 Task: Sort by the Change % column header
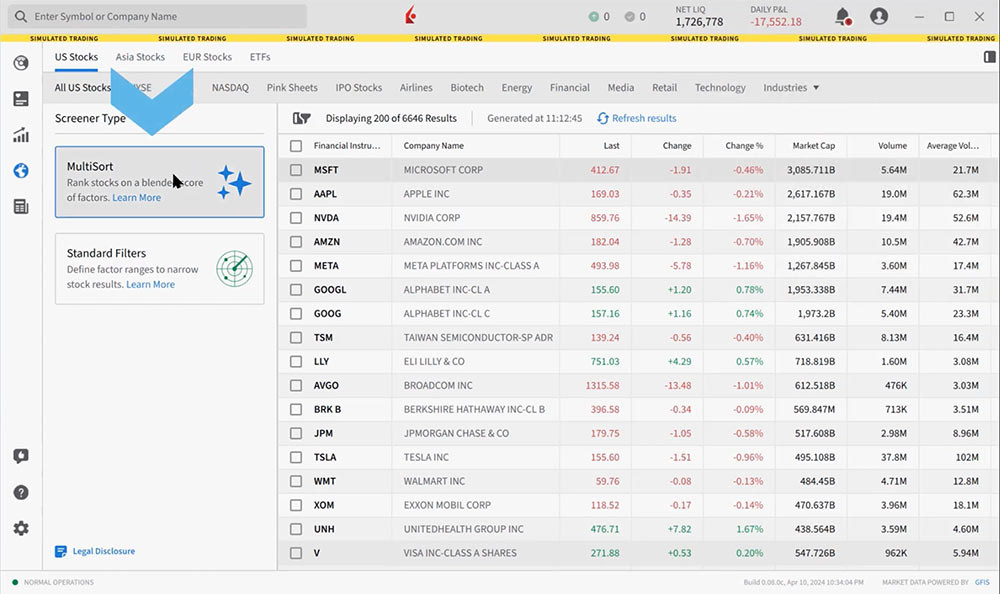click(744, 146)
